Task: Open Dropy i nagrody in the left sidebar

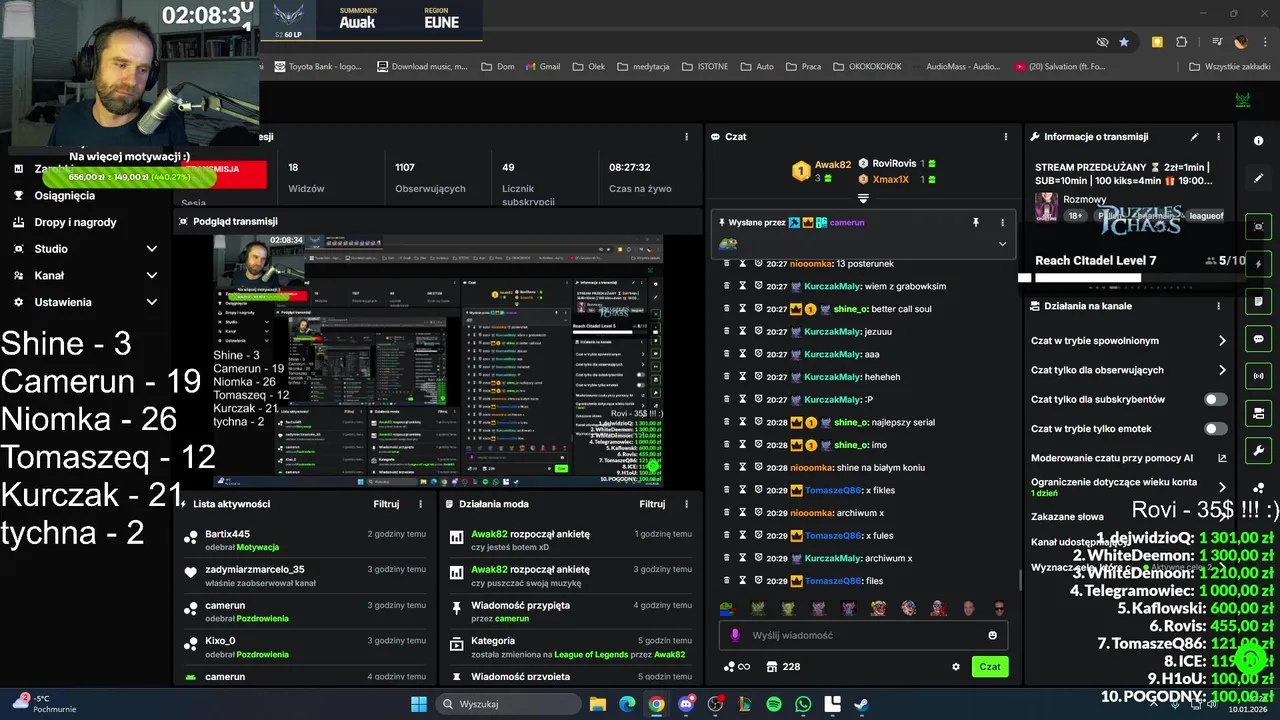Action: pyautogui.click(x=75, y=222)
